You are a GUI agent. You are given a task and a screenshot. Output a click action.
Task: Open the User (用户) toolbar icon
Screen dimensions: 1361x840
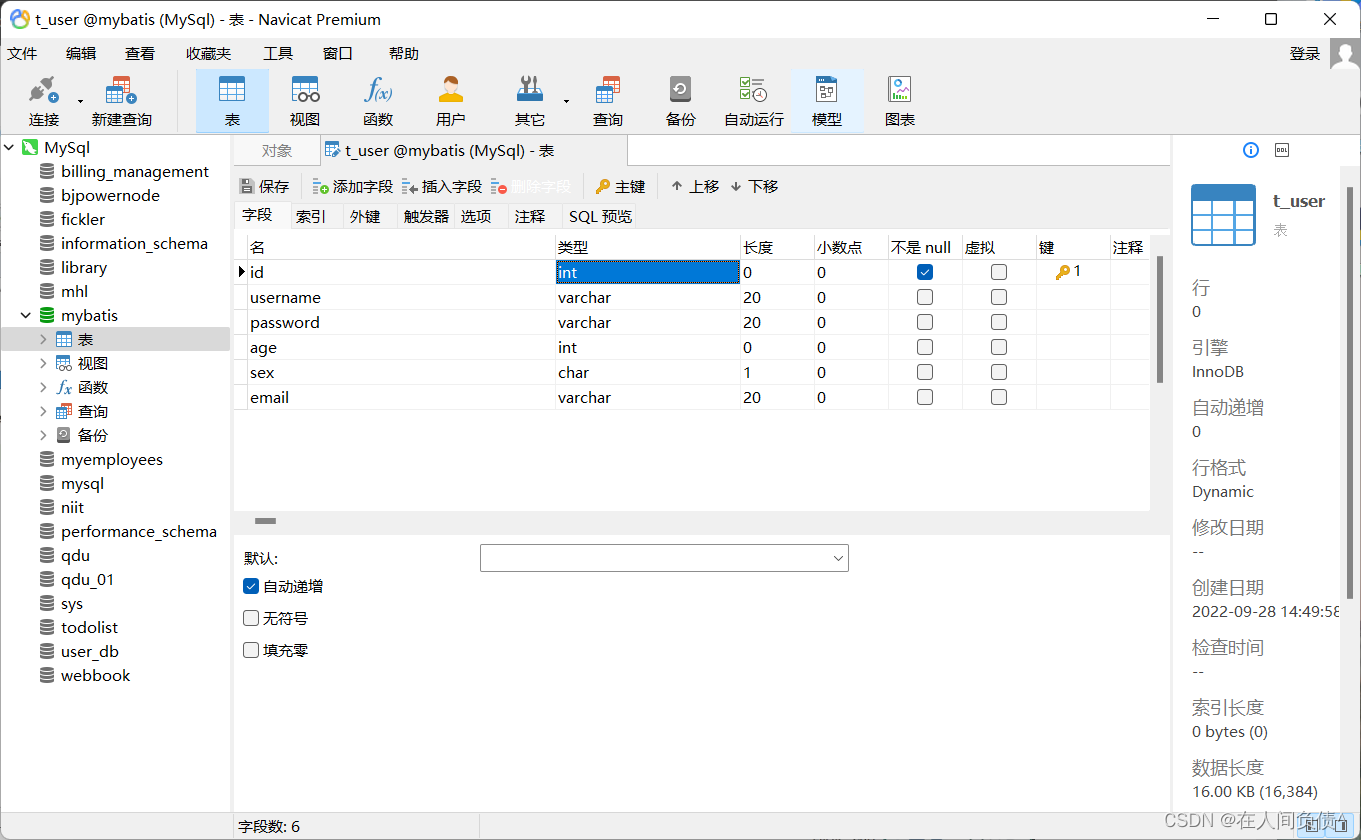pyautogui.click(x=451, y=100)
